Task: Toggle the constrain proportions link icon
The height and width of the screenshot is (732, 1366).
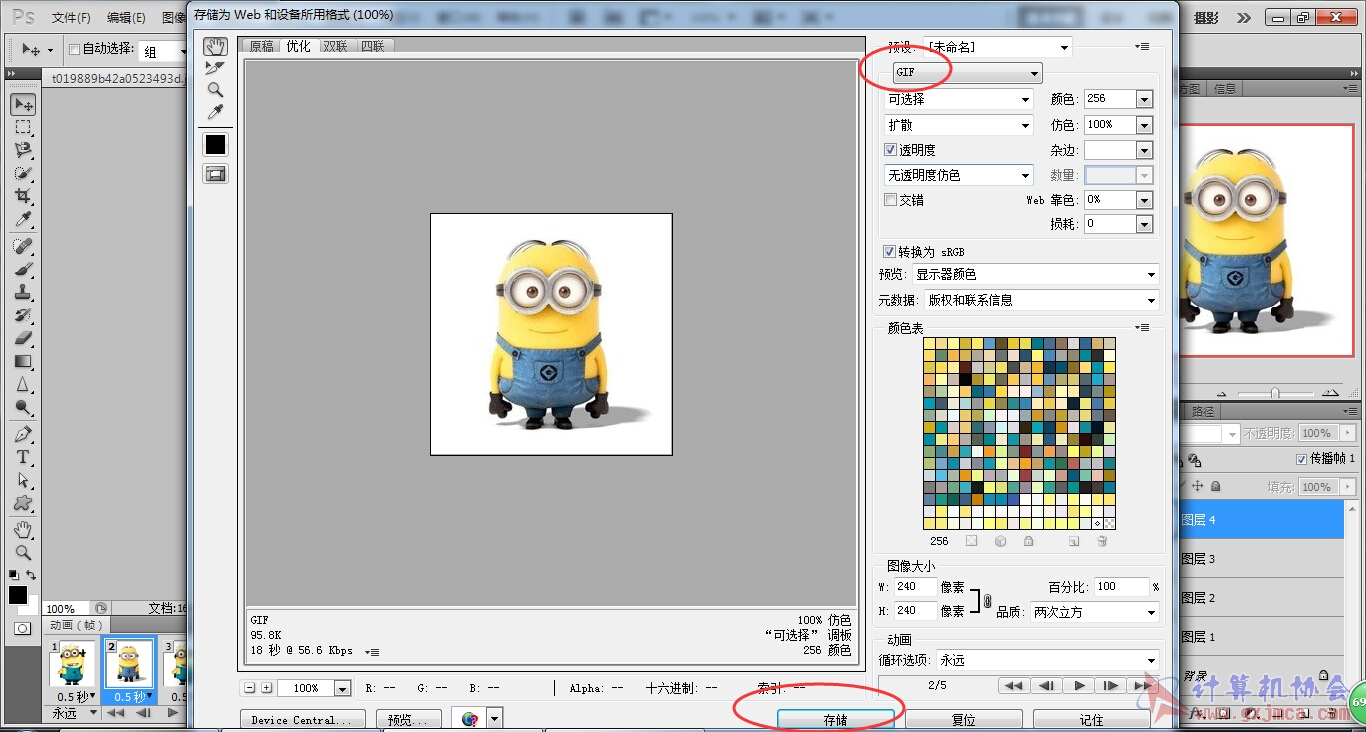Action: coord(988,600)
